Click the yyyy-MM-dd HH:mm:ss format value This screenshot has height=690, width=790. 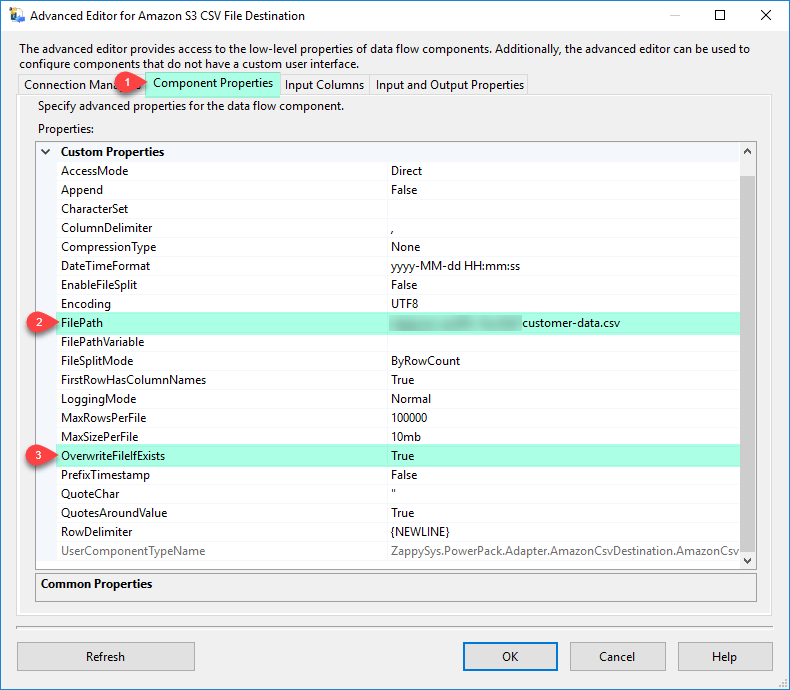pyautogui.click(x=455, y=265)
